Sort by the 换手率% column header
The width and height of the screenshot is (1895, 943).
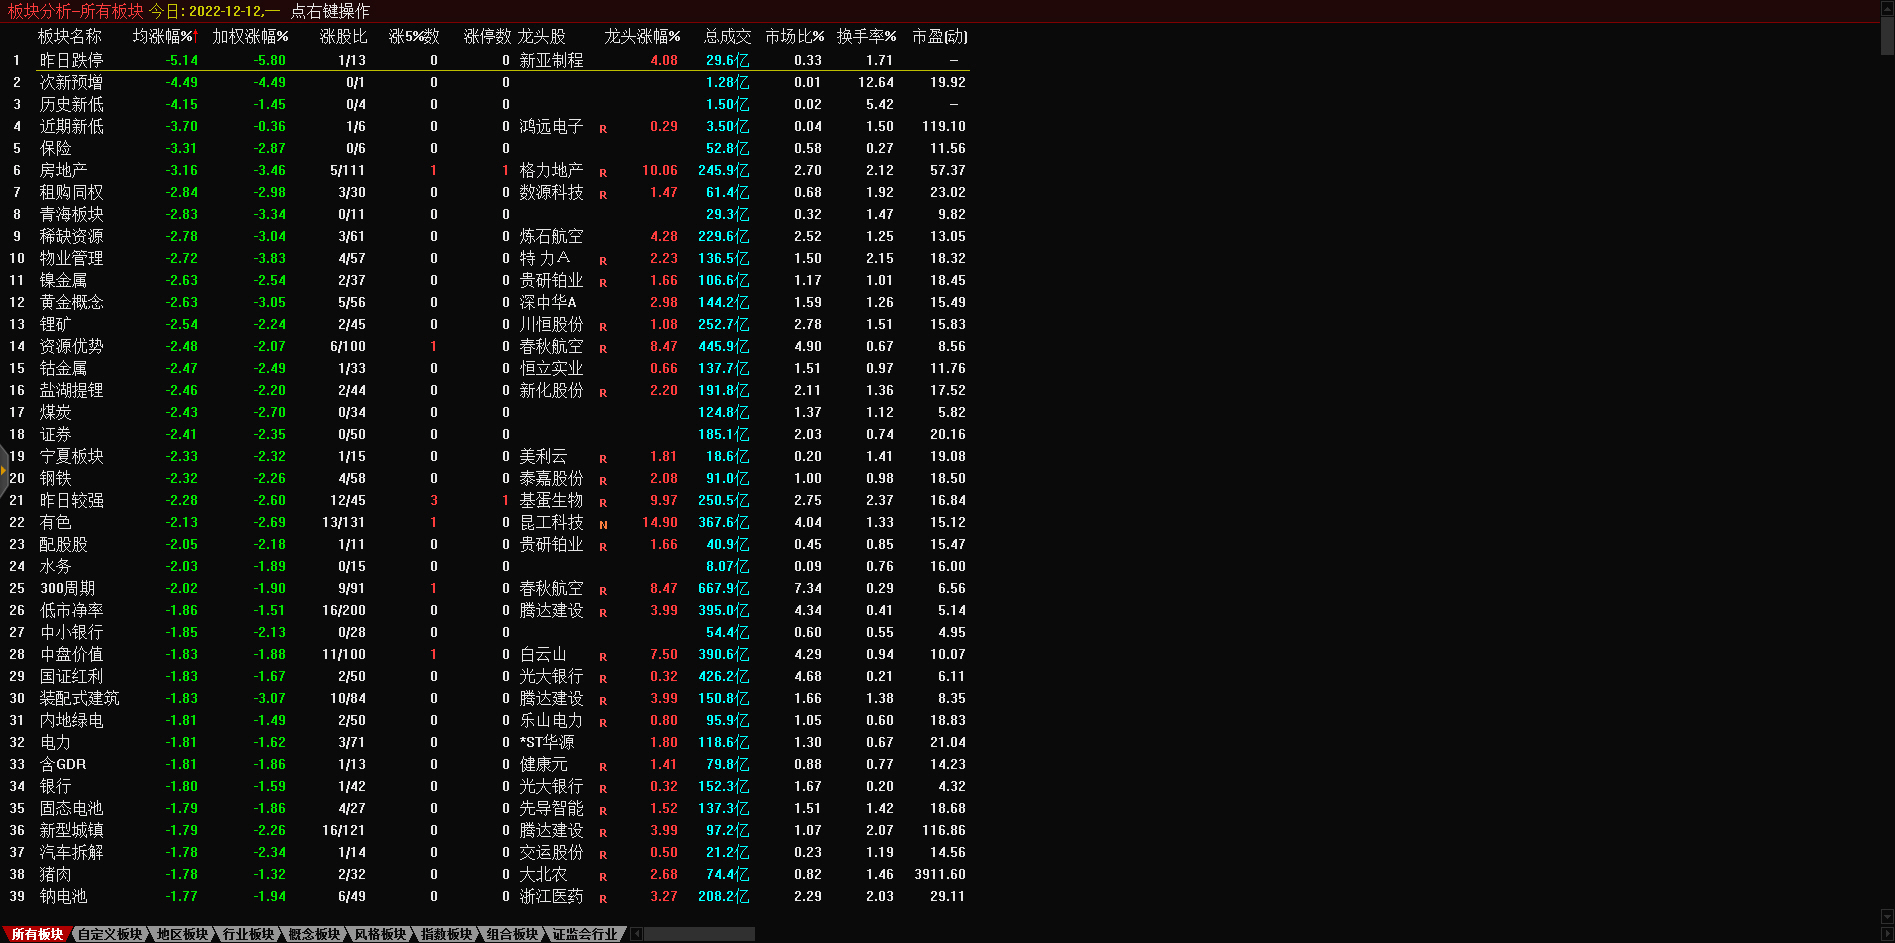point(866,37)
